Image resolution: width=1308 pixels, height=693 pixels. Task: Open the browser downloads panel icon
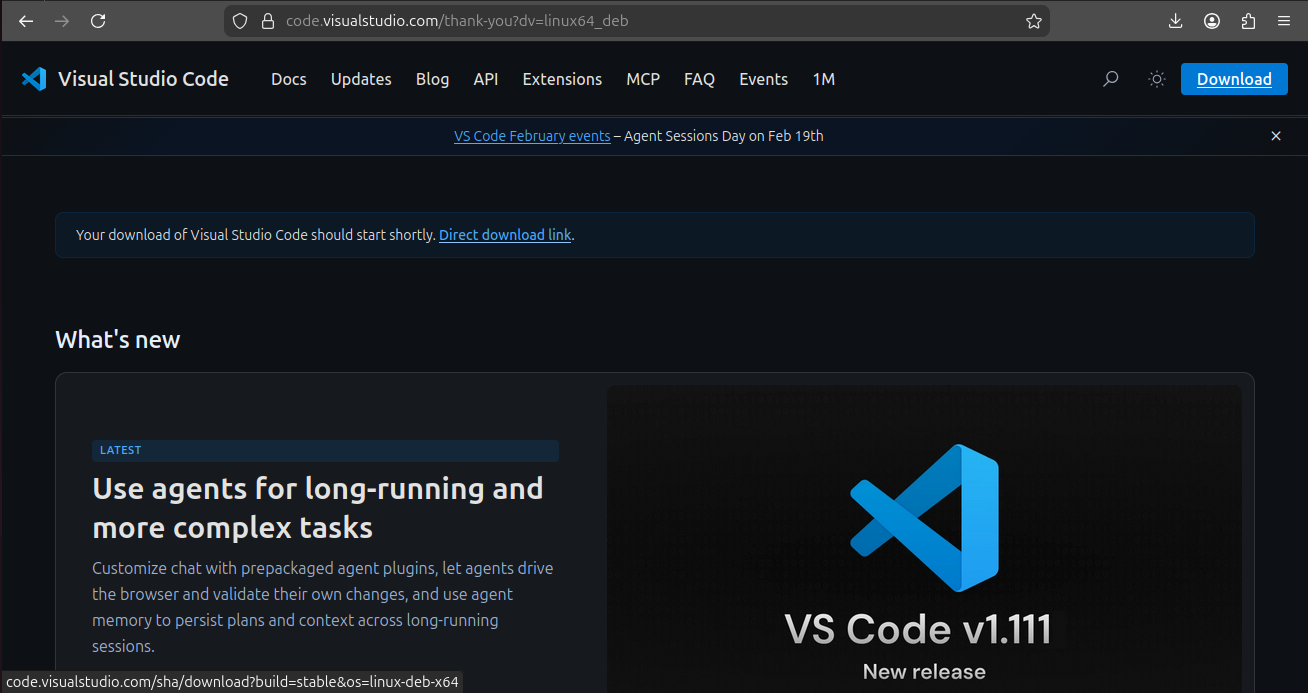[1176, 21]
